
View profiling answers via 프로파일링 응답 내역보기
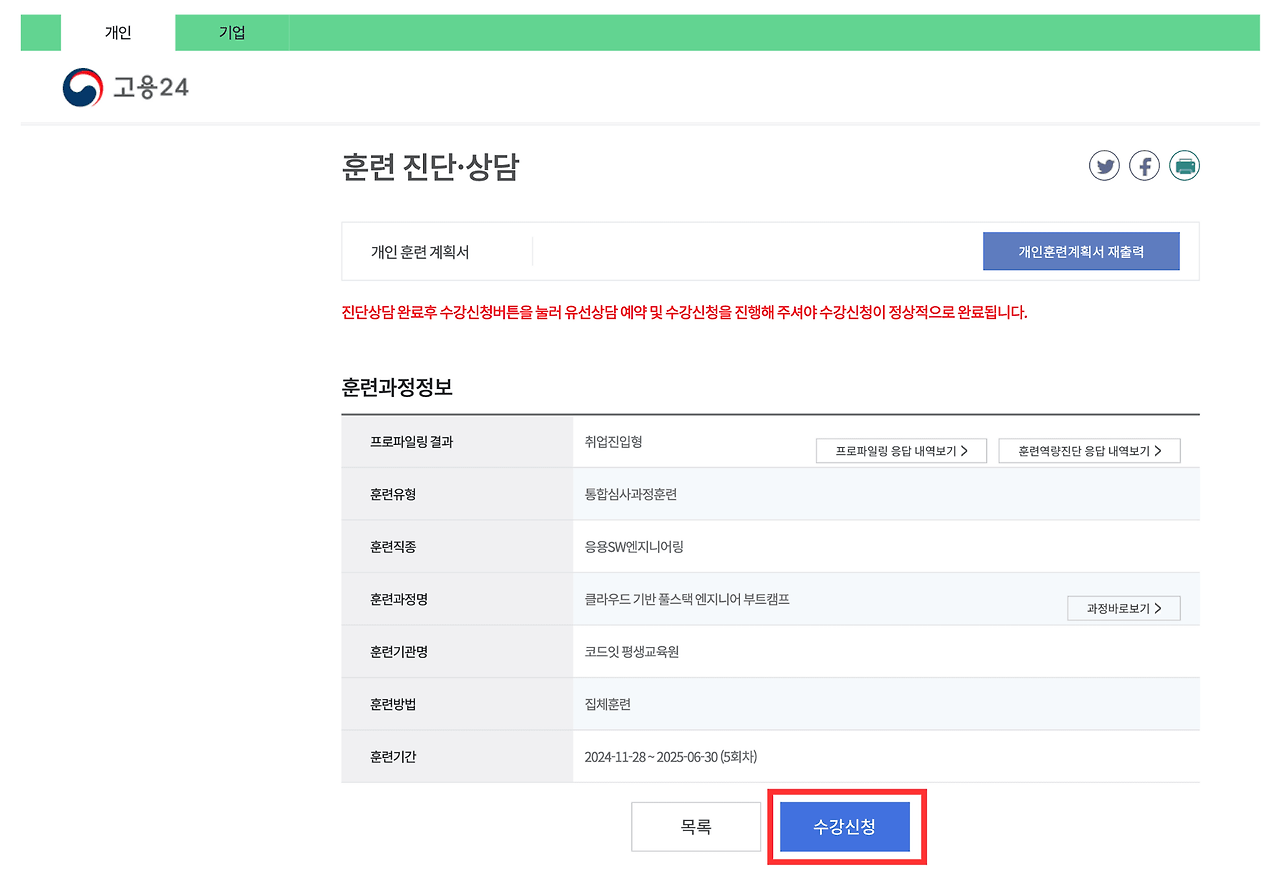point(900,450)
